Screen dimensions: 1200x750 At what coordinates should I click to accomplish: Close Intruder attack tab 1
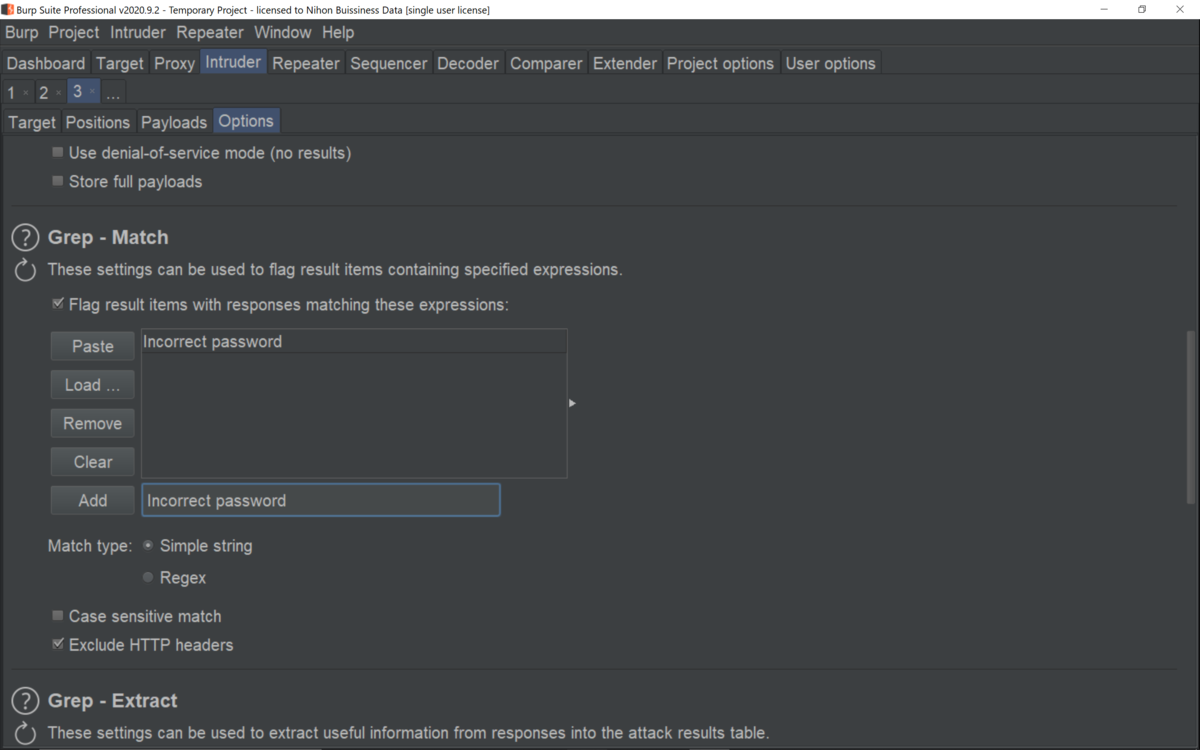26,93
